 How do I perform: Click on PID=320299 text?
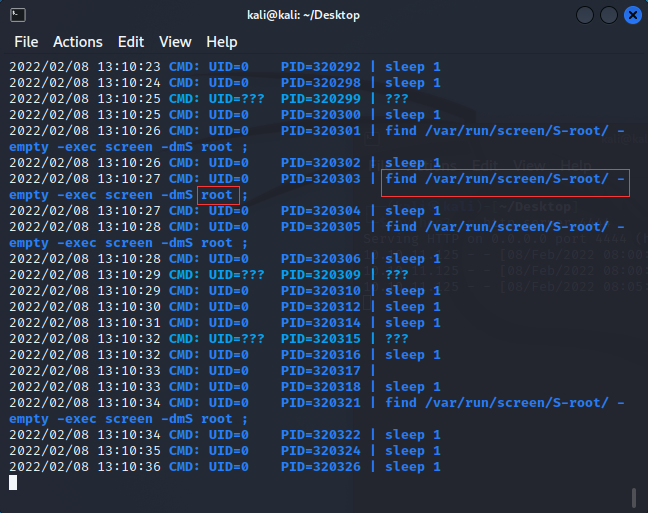tap(320, 99)
